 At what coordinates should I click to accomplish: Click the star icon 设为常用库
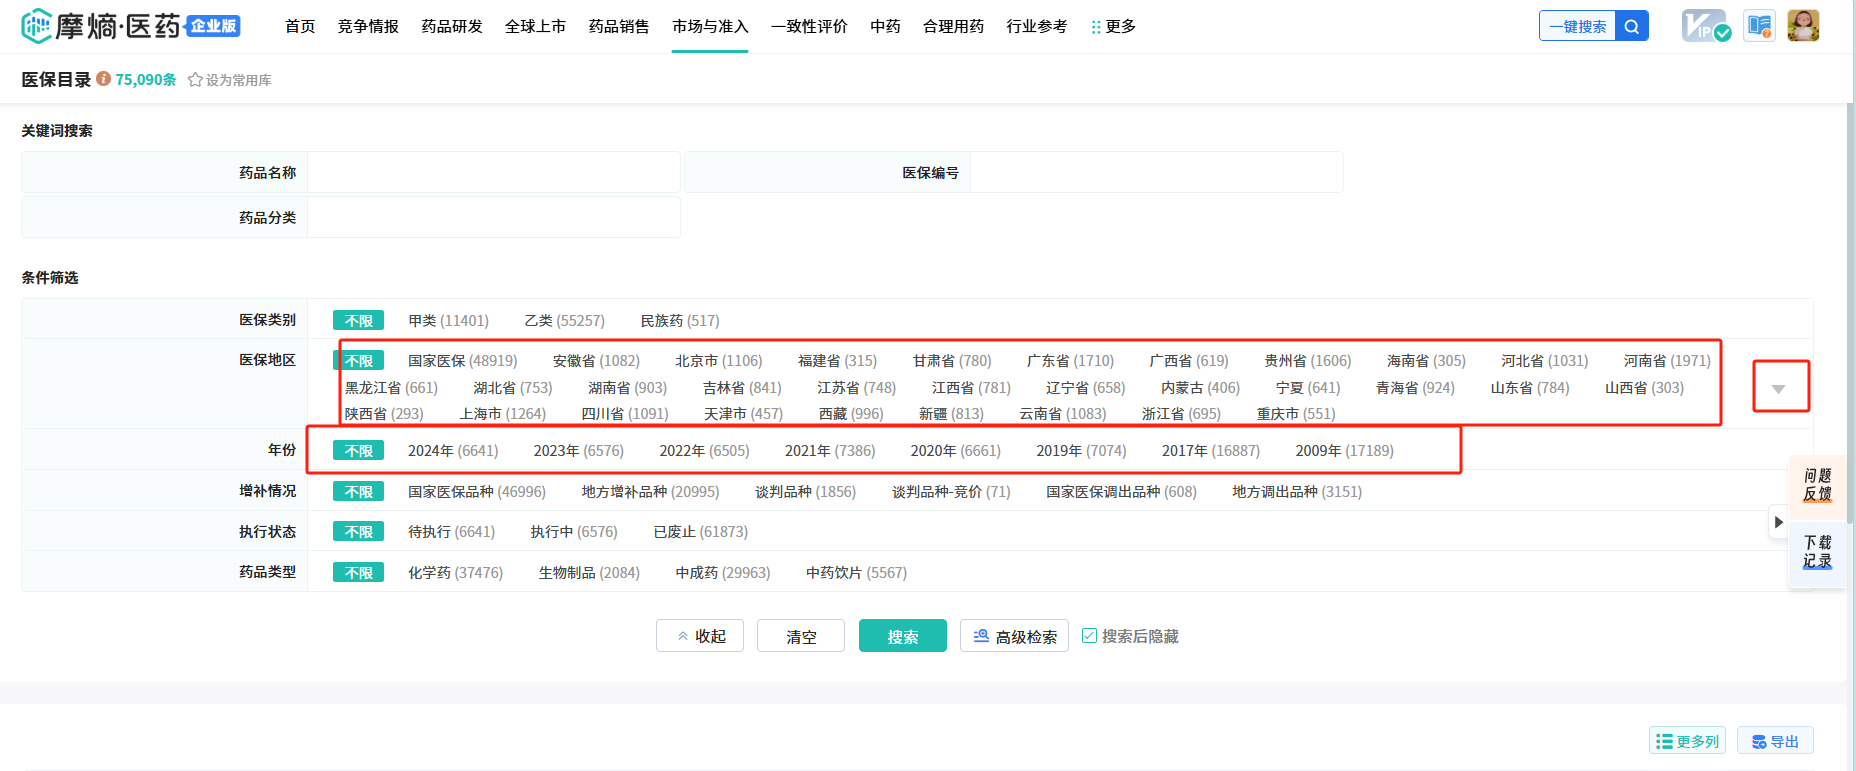click(195, 80)
